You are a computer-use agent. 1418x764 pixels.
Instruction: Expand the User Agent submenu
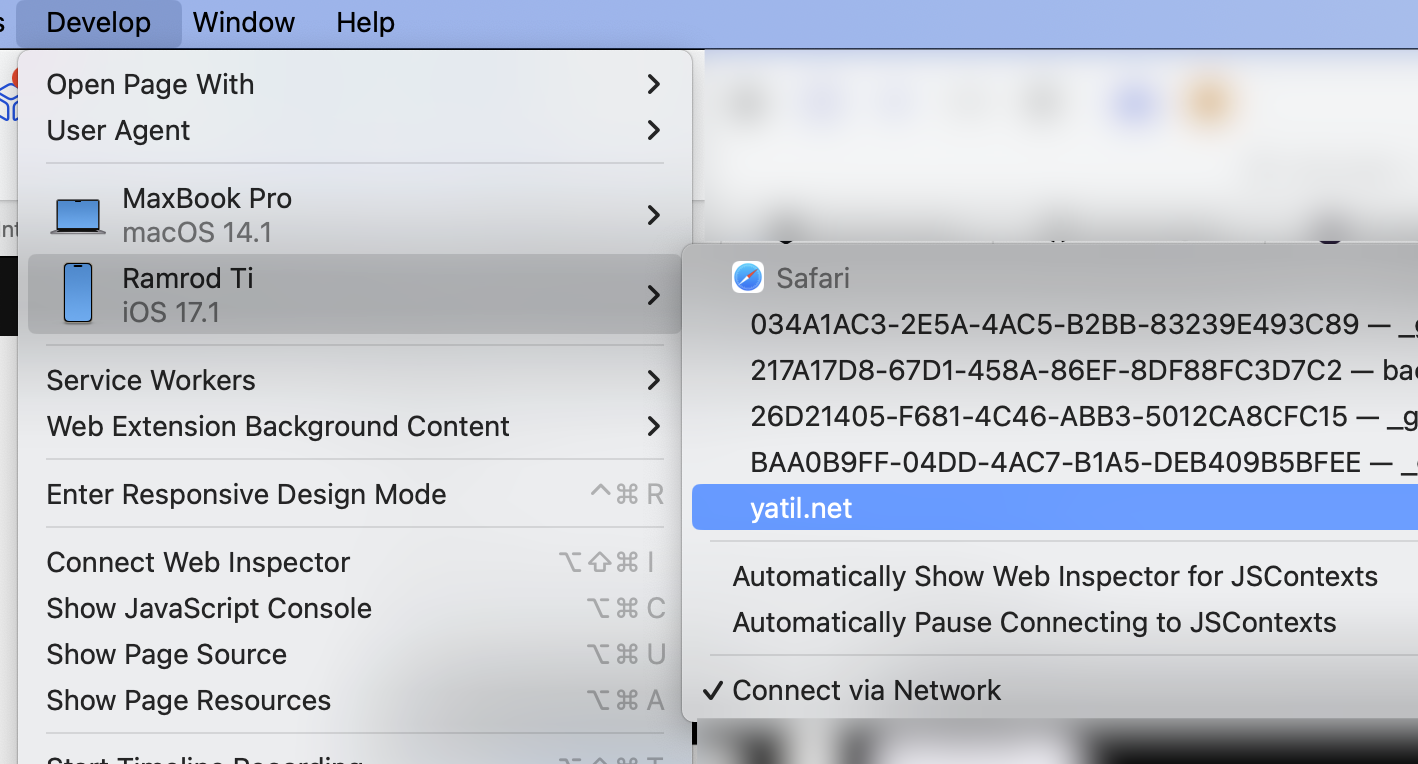pos(118,130)
